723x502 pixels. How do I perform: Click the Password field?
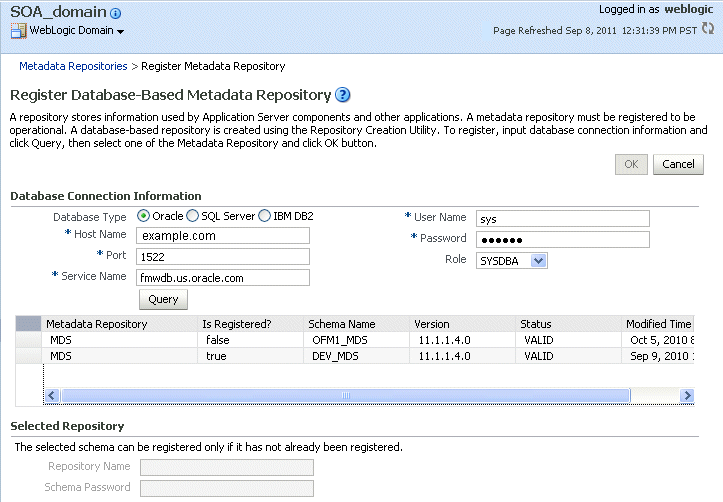(563, 240)
